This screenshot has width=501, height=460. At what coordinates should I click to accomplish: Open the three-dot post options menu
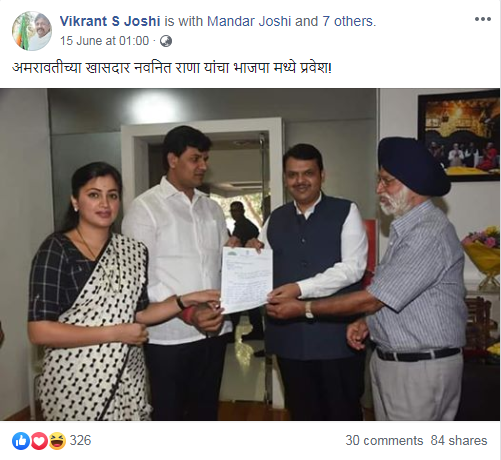tap(483, 19)
